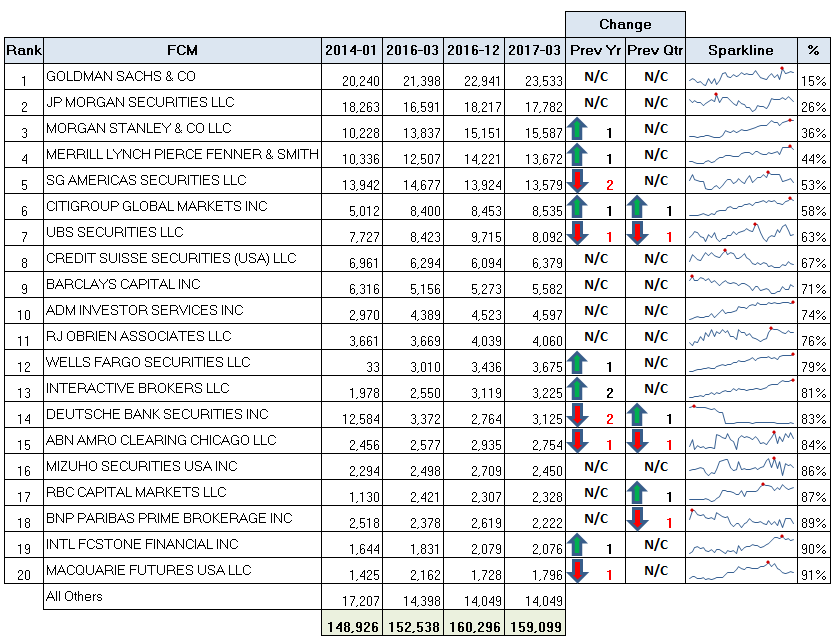This screenshot has width=833, height=638.
Task: Click RBC Capital Markets' Prev Qtr up arrow
Action: click(x=638, y=493)
